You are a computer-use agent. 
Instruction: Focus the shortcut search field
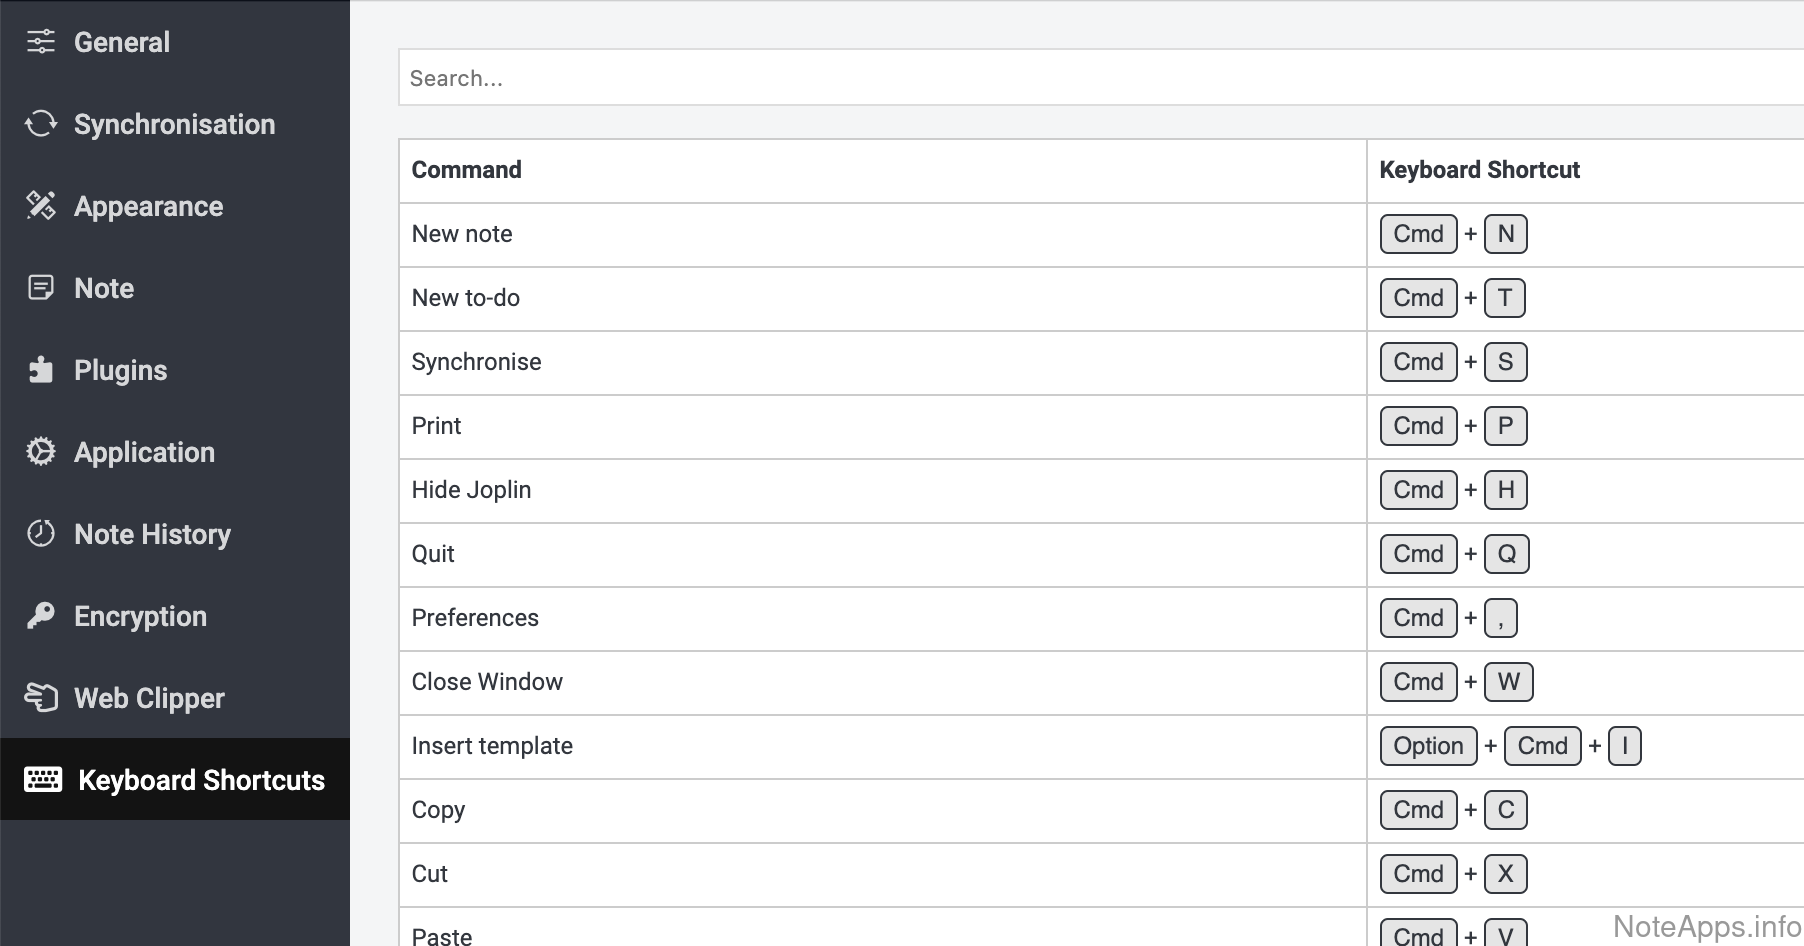(x=1100, y=78)
